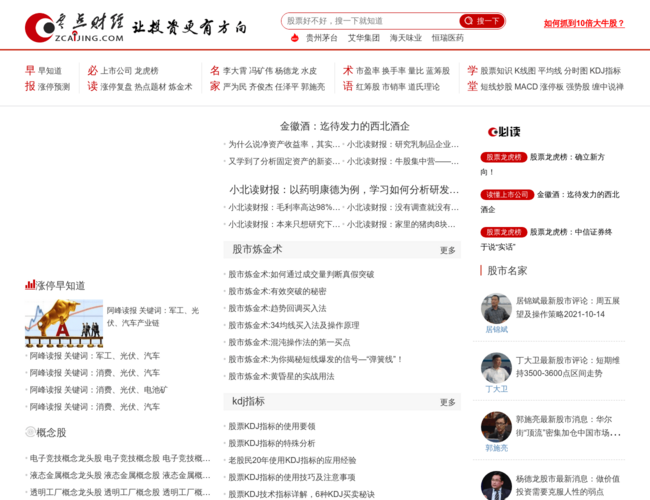
Task: Open 阿峰读报 关键词：消费、光伏、电池矿
Action: tap(99, 390)
